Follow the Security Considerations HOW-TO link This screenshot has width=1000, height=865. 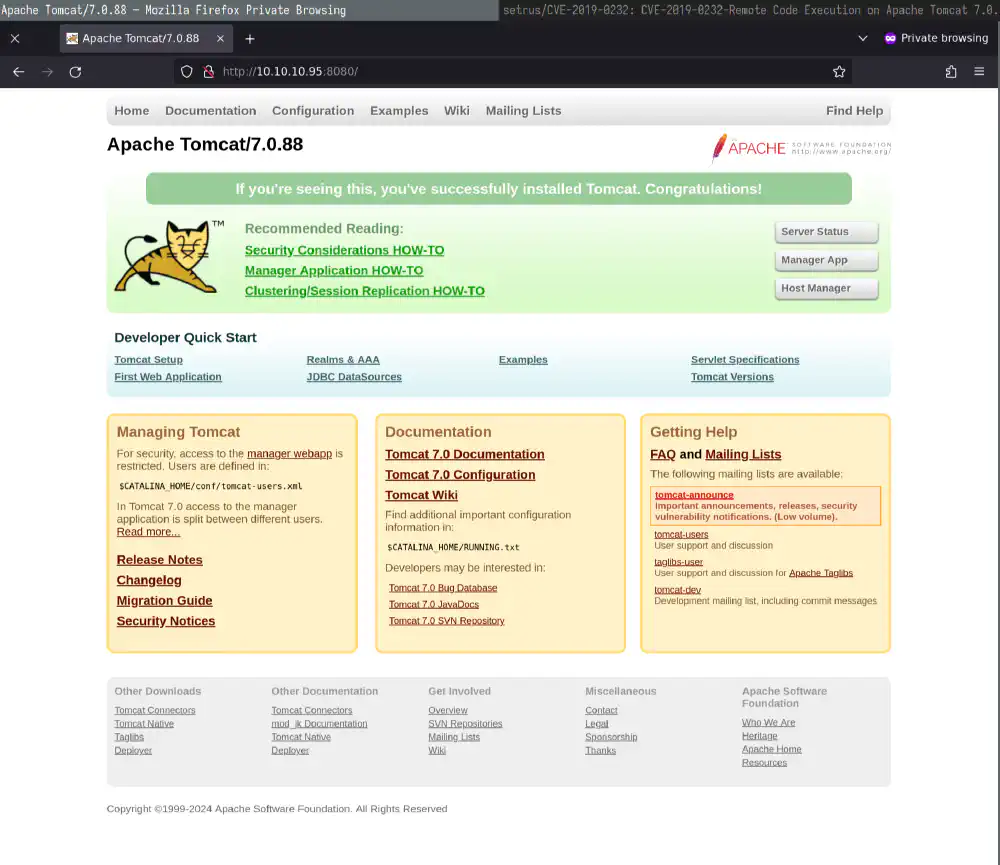pyautogui.click(x=344, y=249)
